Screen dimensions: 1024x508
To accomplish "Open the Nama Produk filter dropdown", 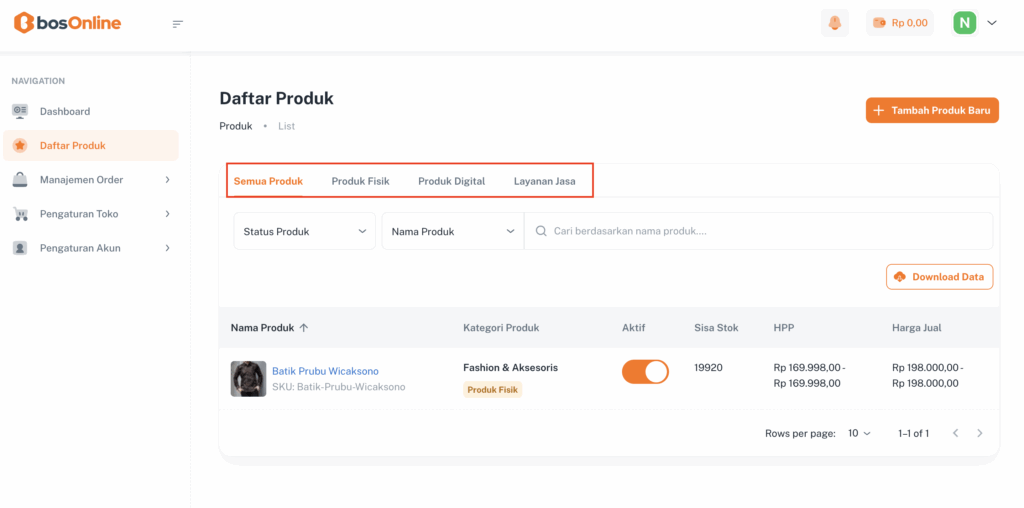I will (x=452, y=231).
